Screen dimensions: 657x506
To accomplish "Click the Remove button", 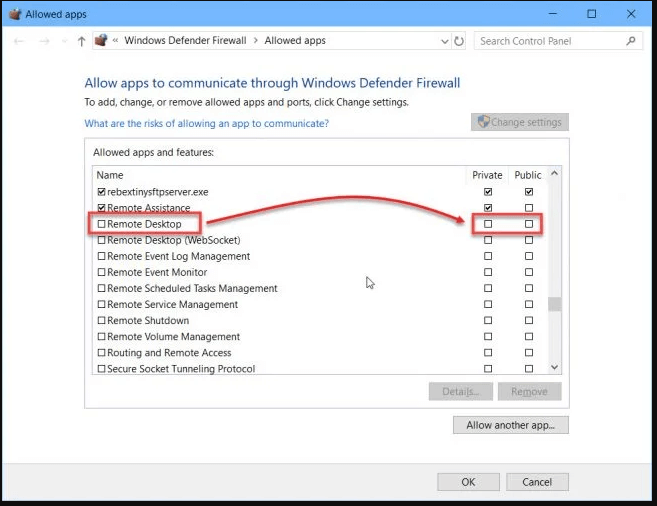I will point(529,392).
